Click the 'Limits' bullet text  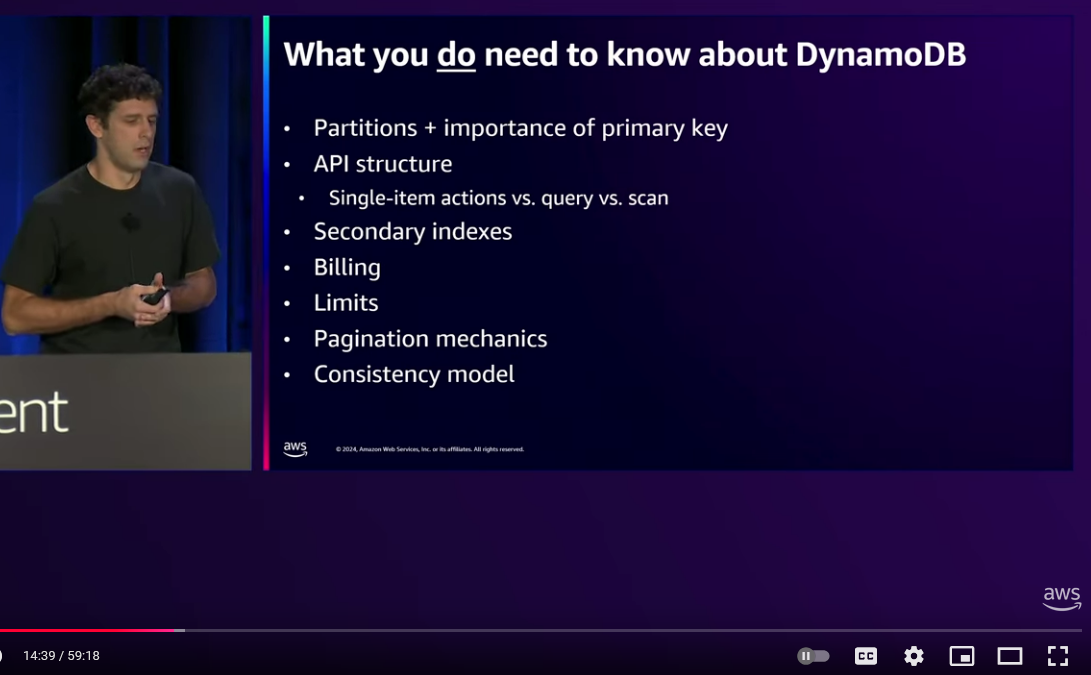346,303
